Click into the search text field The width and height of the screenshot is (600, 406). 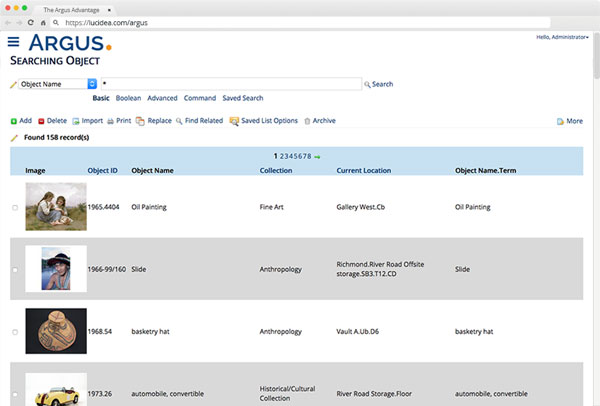(230, 84)
